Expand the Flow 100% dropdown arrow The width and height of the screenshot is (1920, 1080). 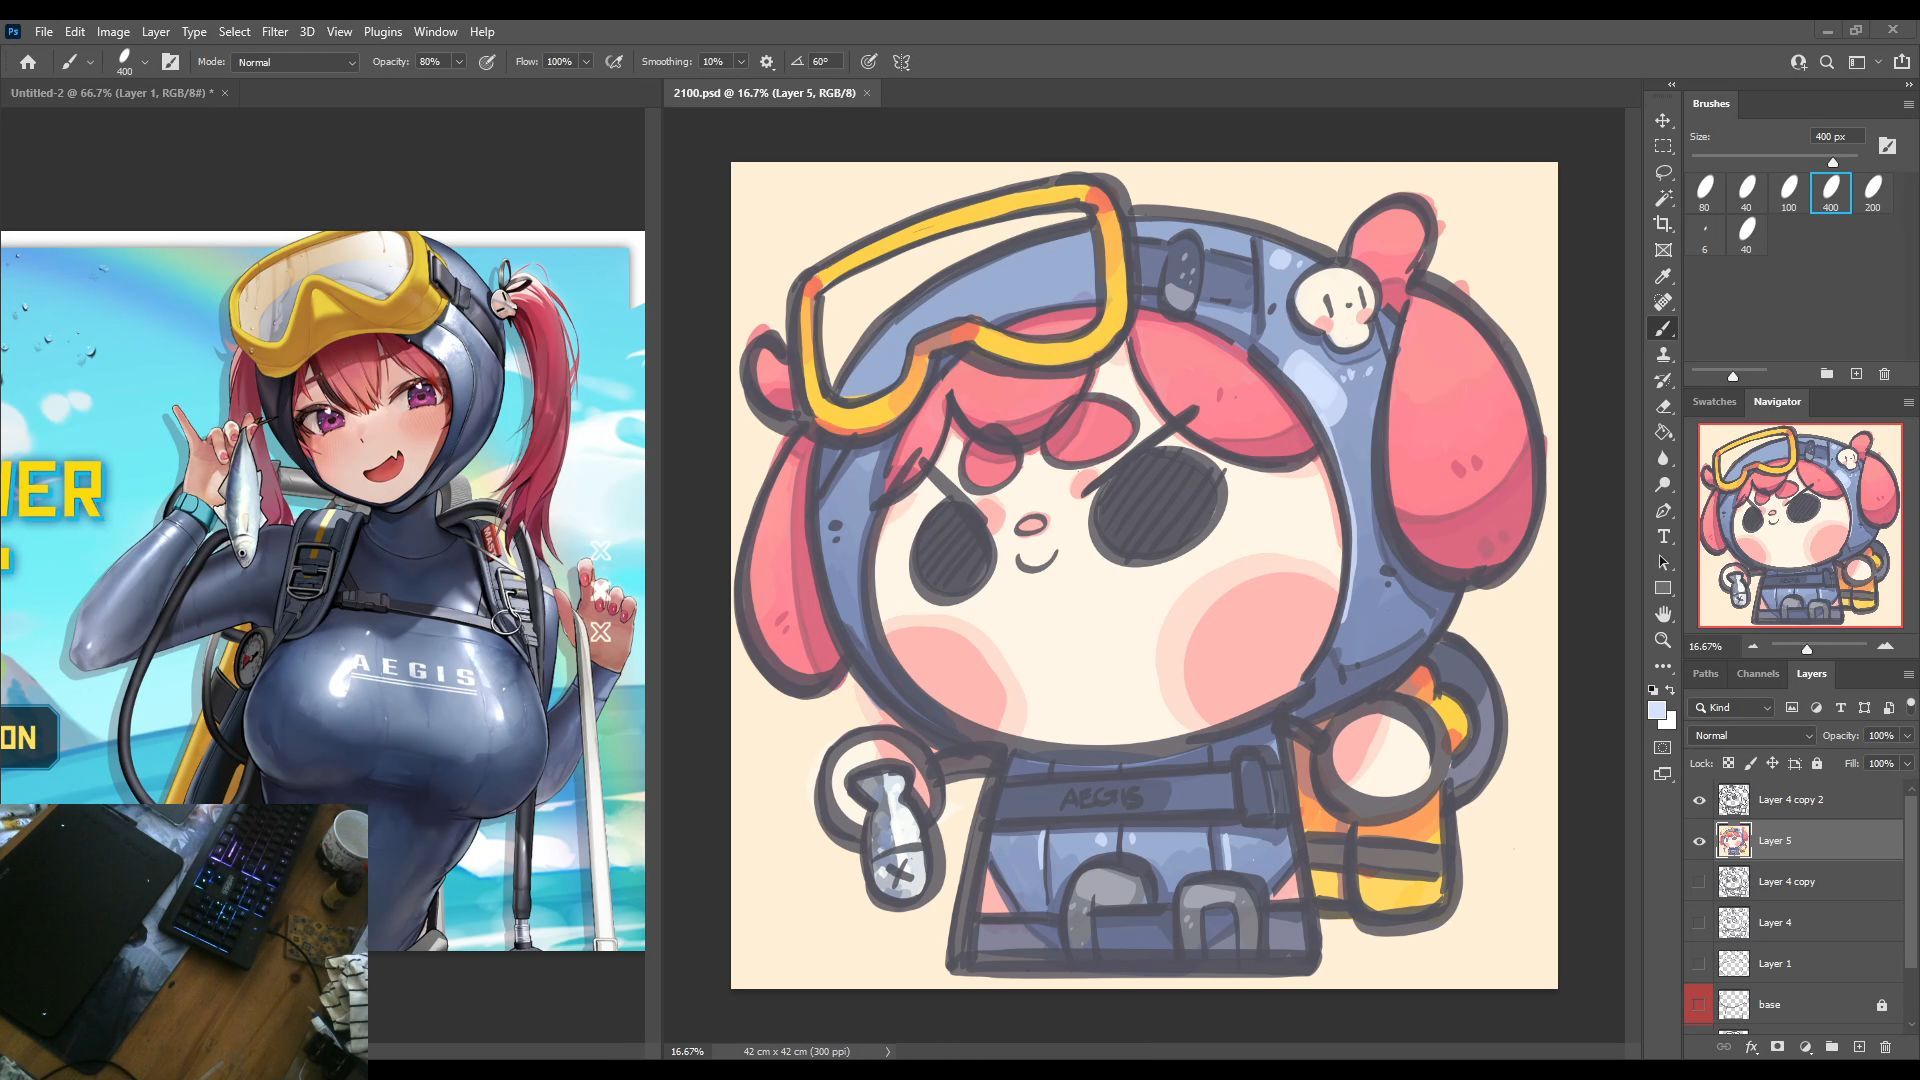click(x=586, y=62)
